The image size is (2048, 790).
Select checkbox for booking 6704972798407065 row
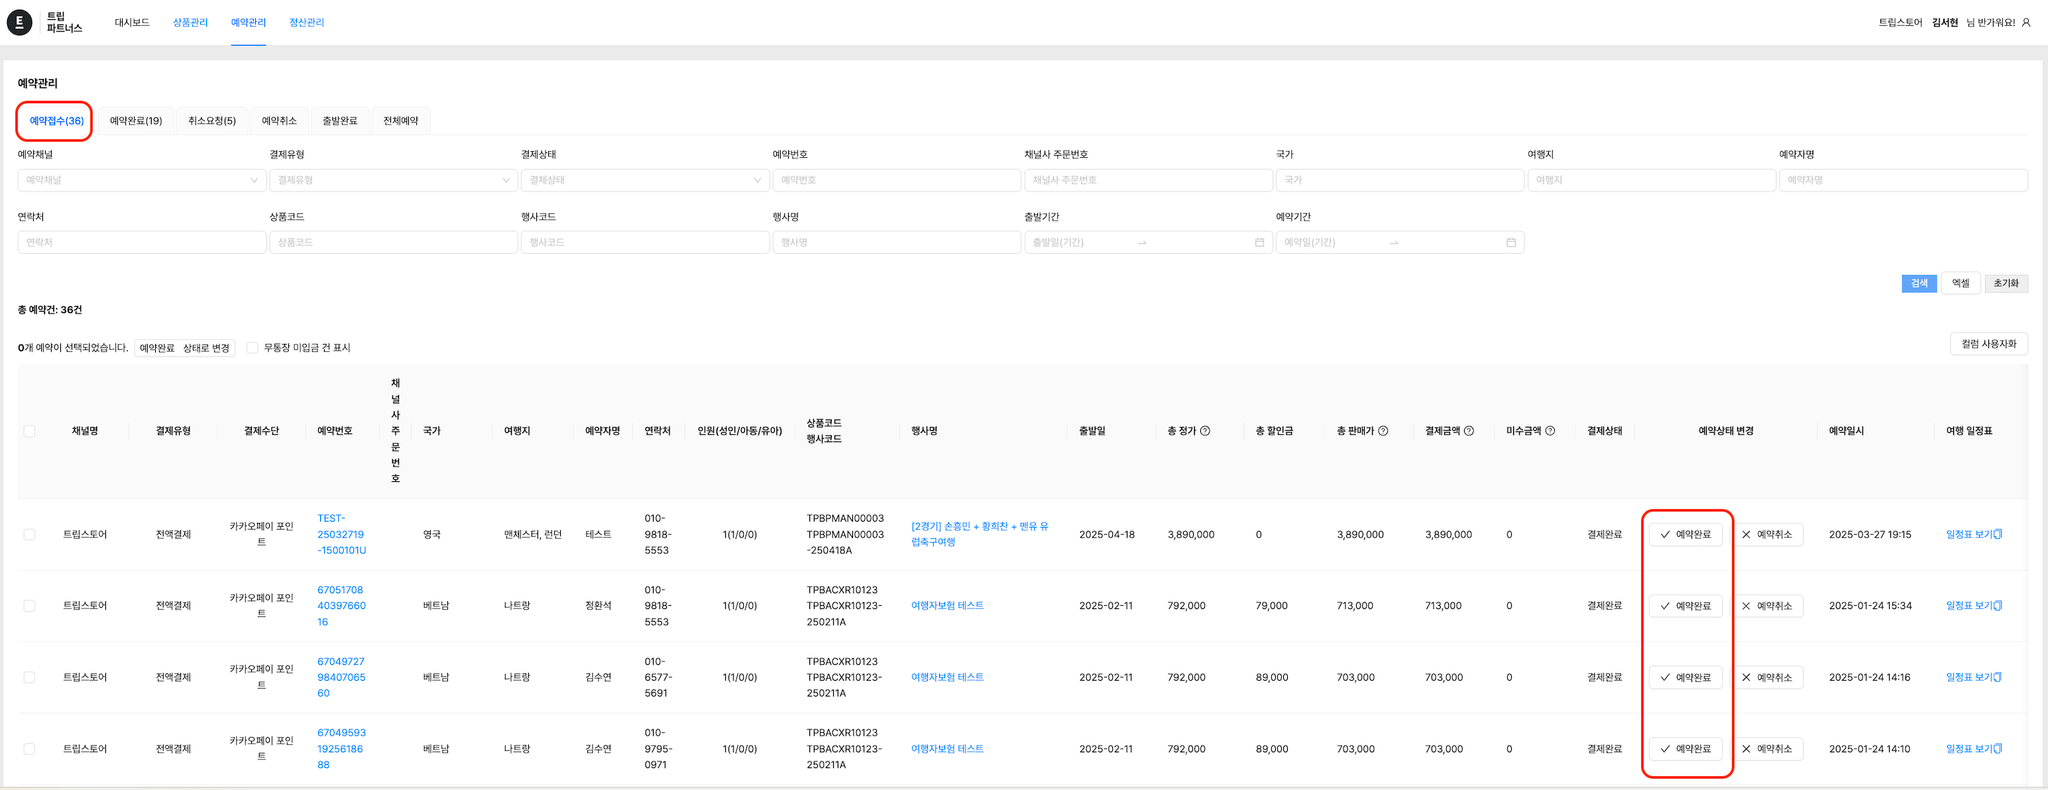[29, 677]
